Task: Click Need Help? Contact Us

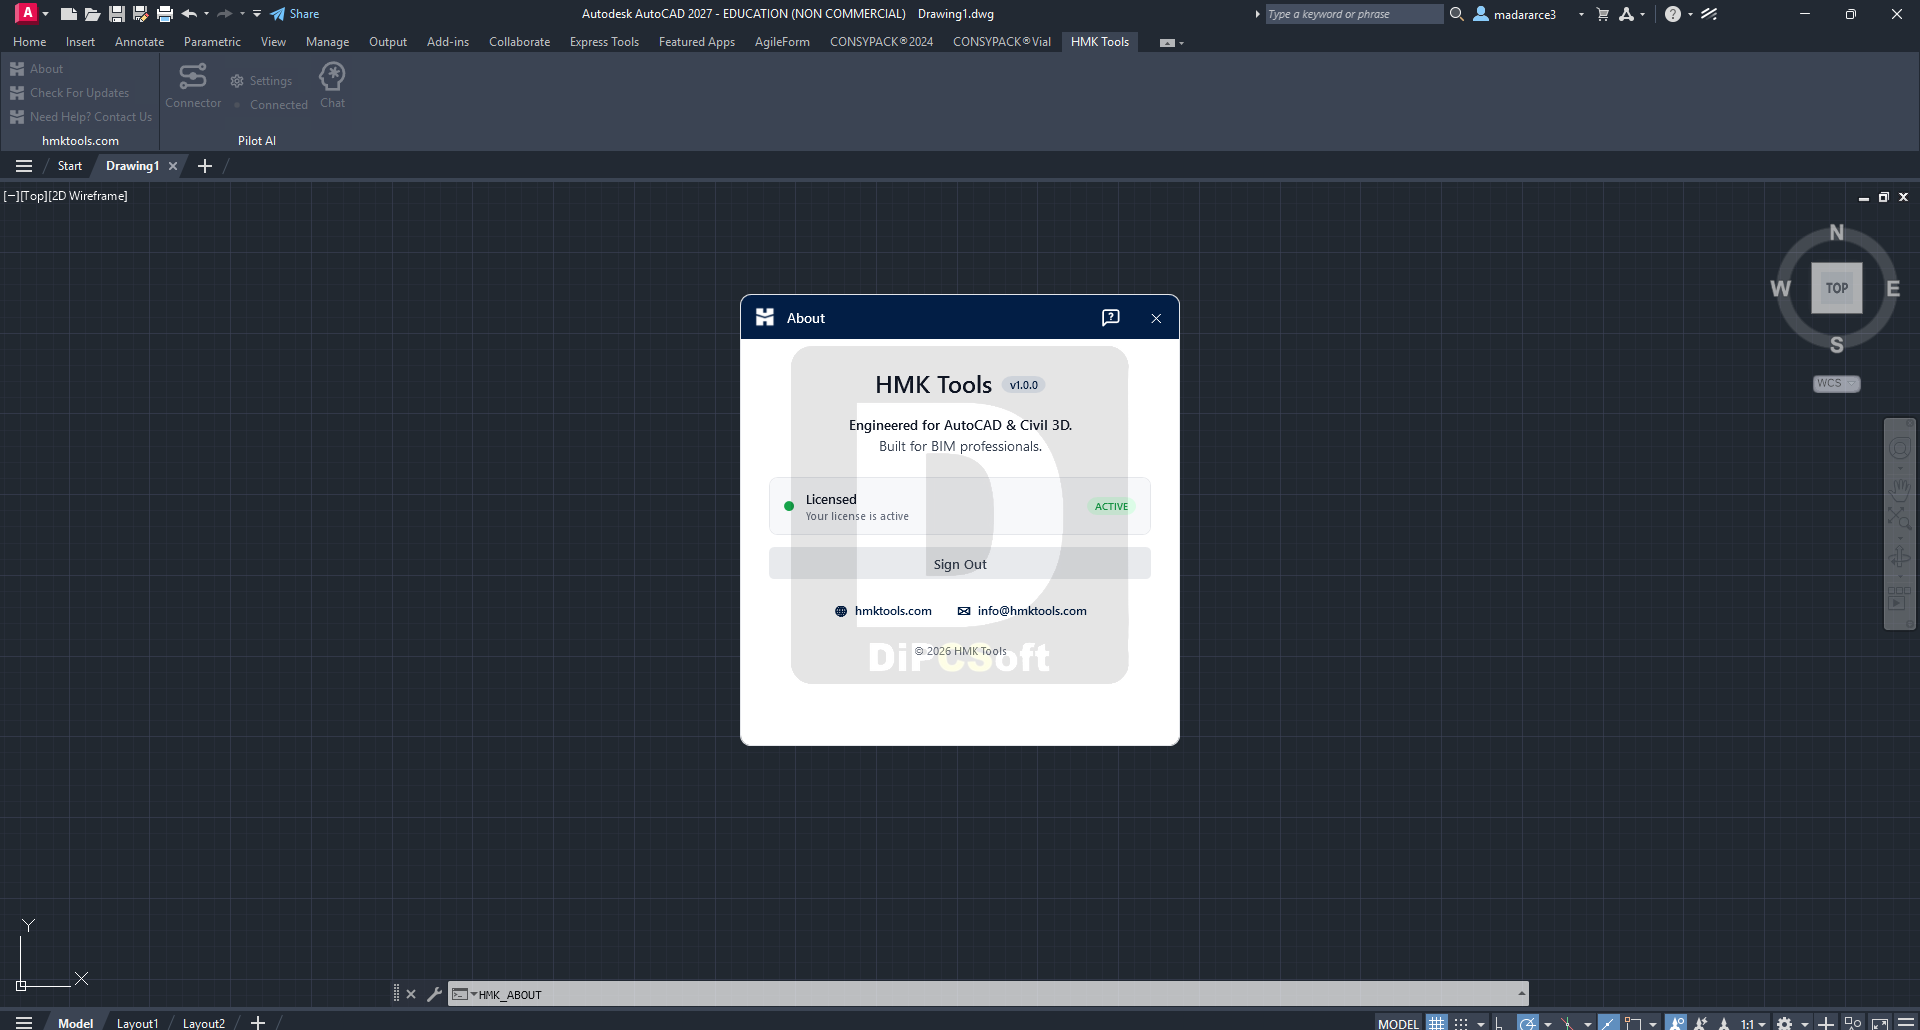Action: [x=81, y=117]
